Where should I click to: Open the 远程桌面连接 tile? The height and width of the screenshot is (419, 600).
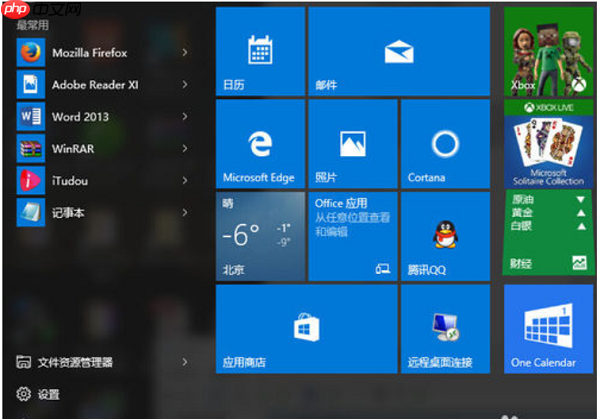[445, 329]
